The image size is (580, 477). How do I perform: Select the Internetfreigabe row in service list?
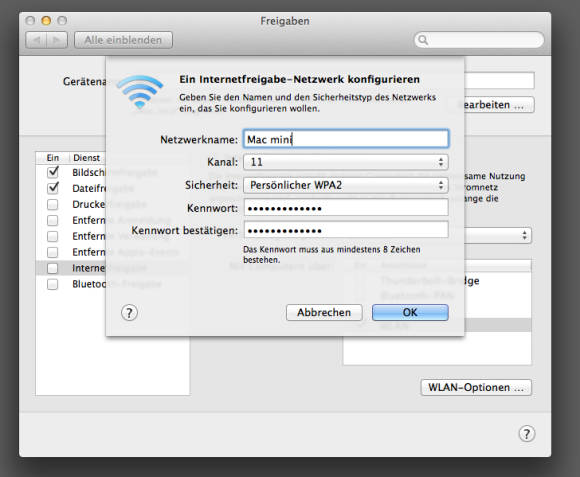click(x=112, y=268)
